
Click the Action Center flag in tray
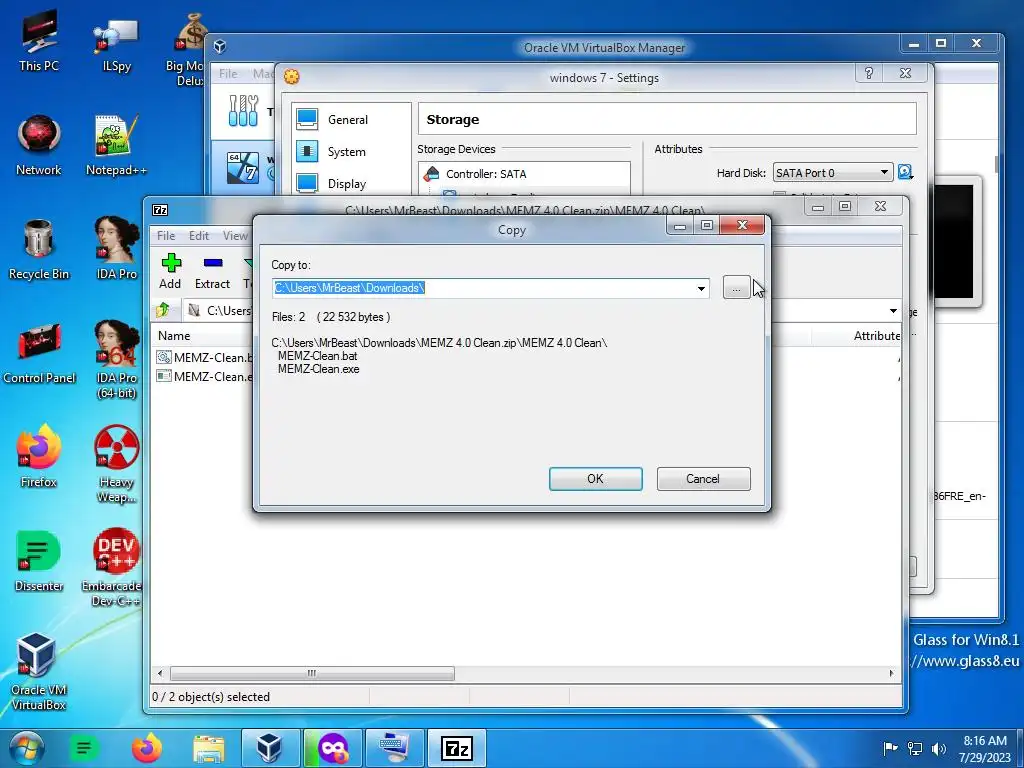pyautogui.click(x=890, y=749)
